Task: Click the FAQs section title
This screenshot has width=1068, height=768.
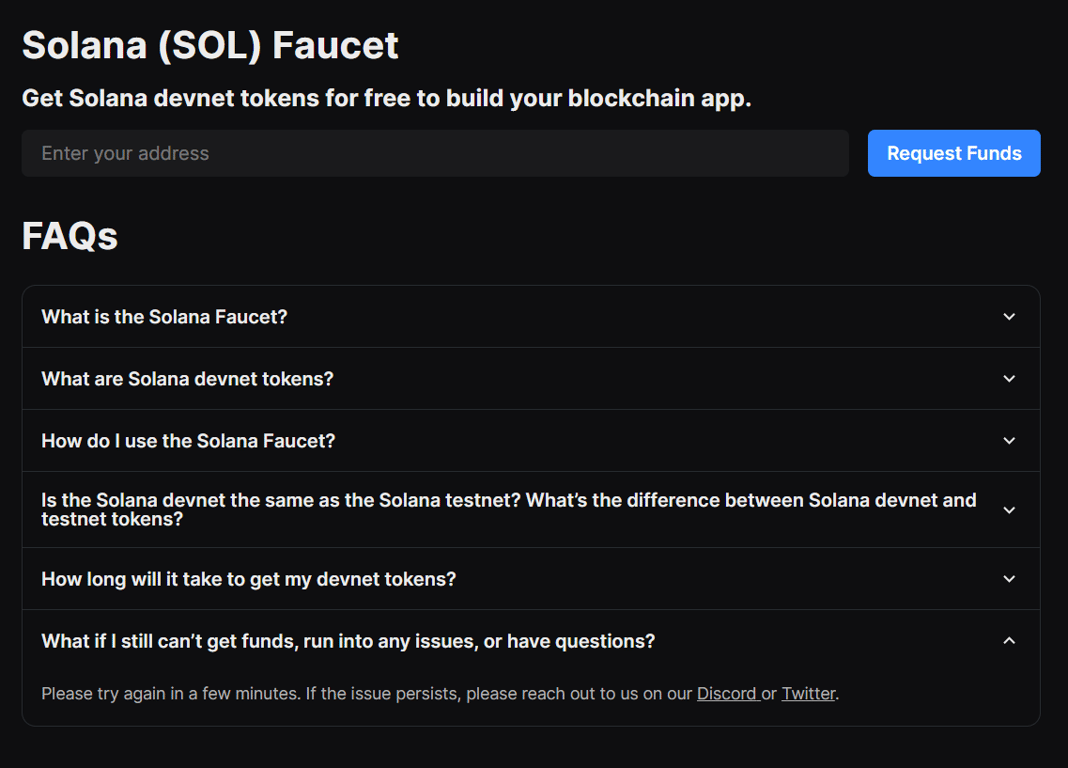Action: tap(69, 236)
